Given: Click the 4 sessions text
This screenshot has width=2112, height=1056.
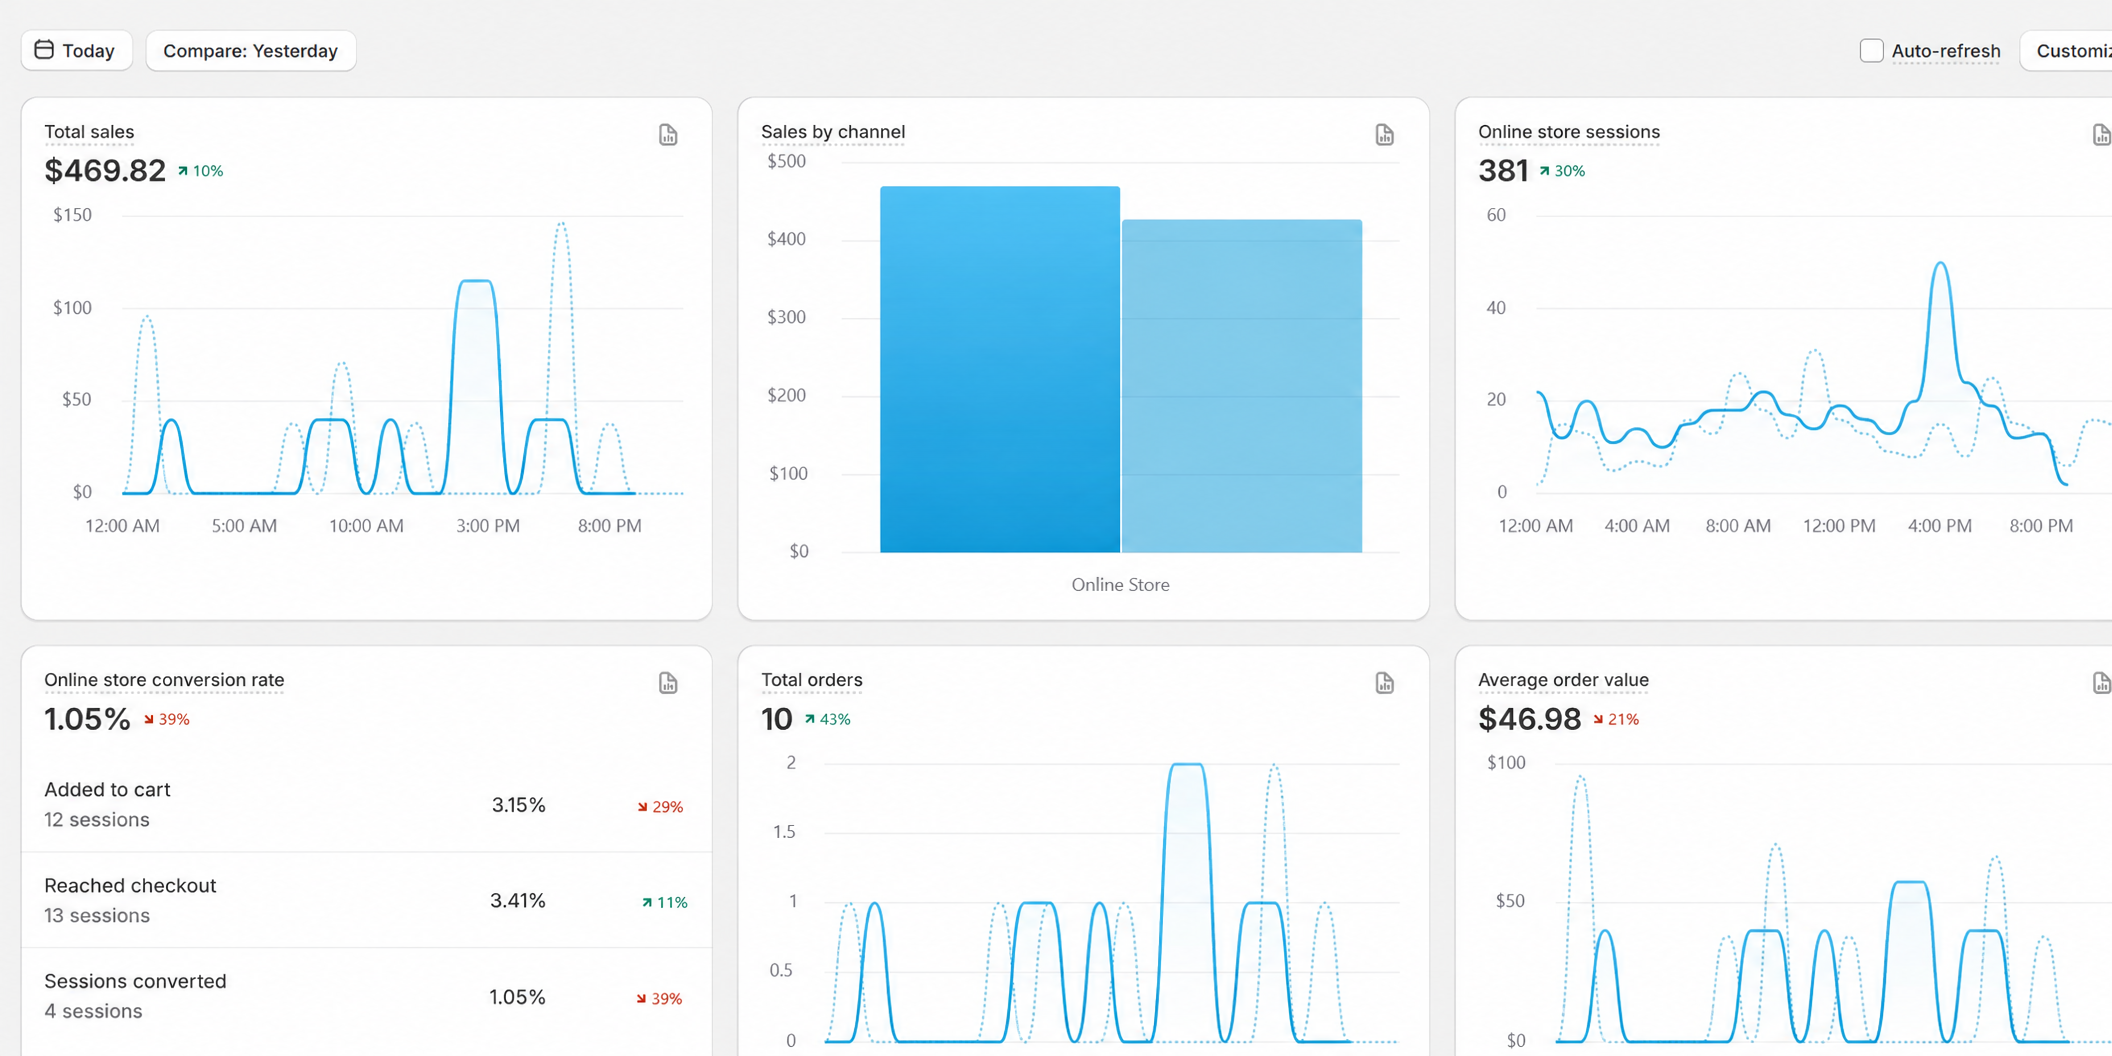Looking at the screenshot, I should pyautogui.click(x=93, y=1012).
